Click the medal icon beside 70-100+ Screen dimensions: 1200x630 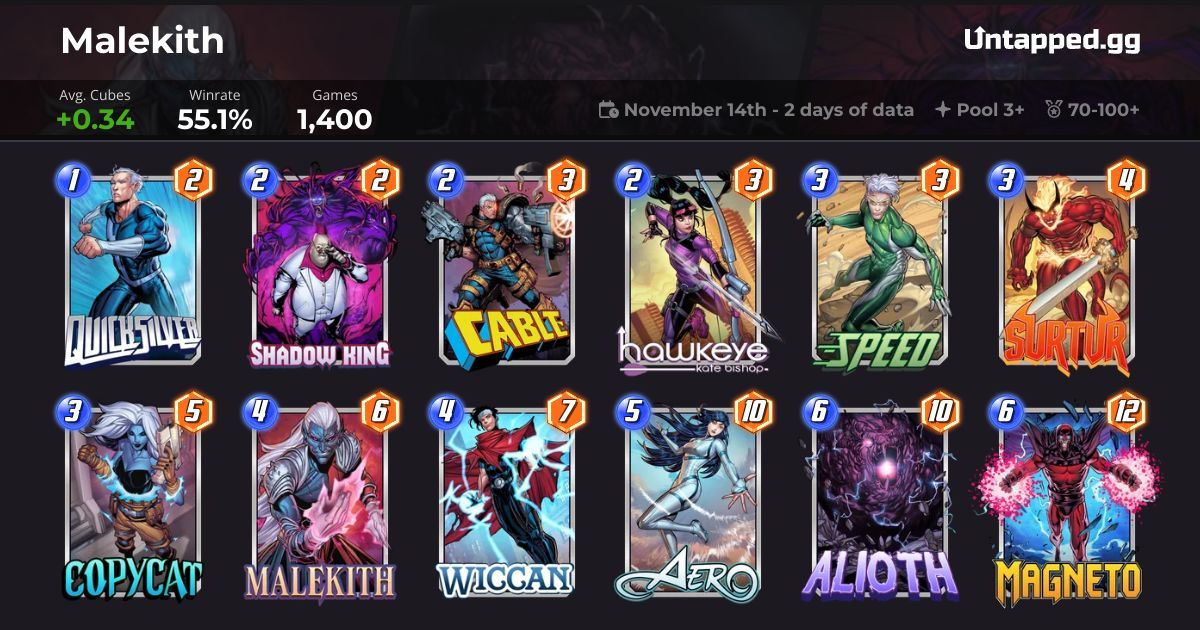tap(1052, 110)
